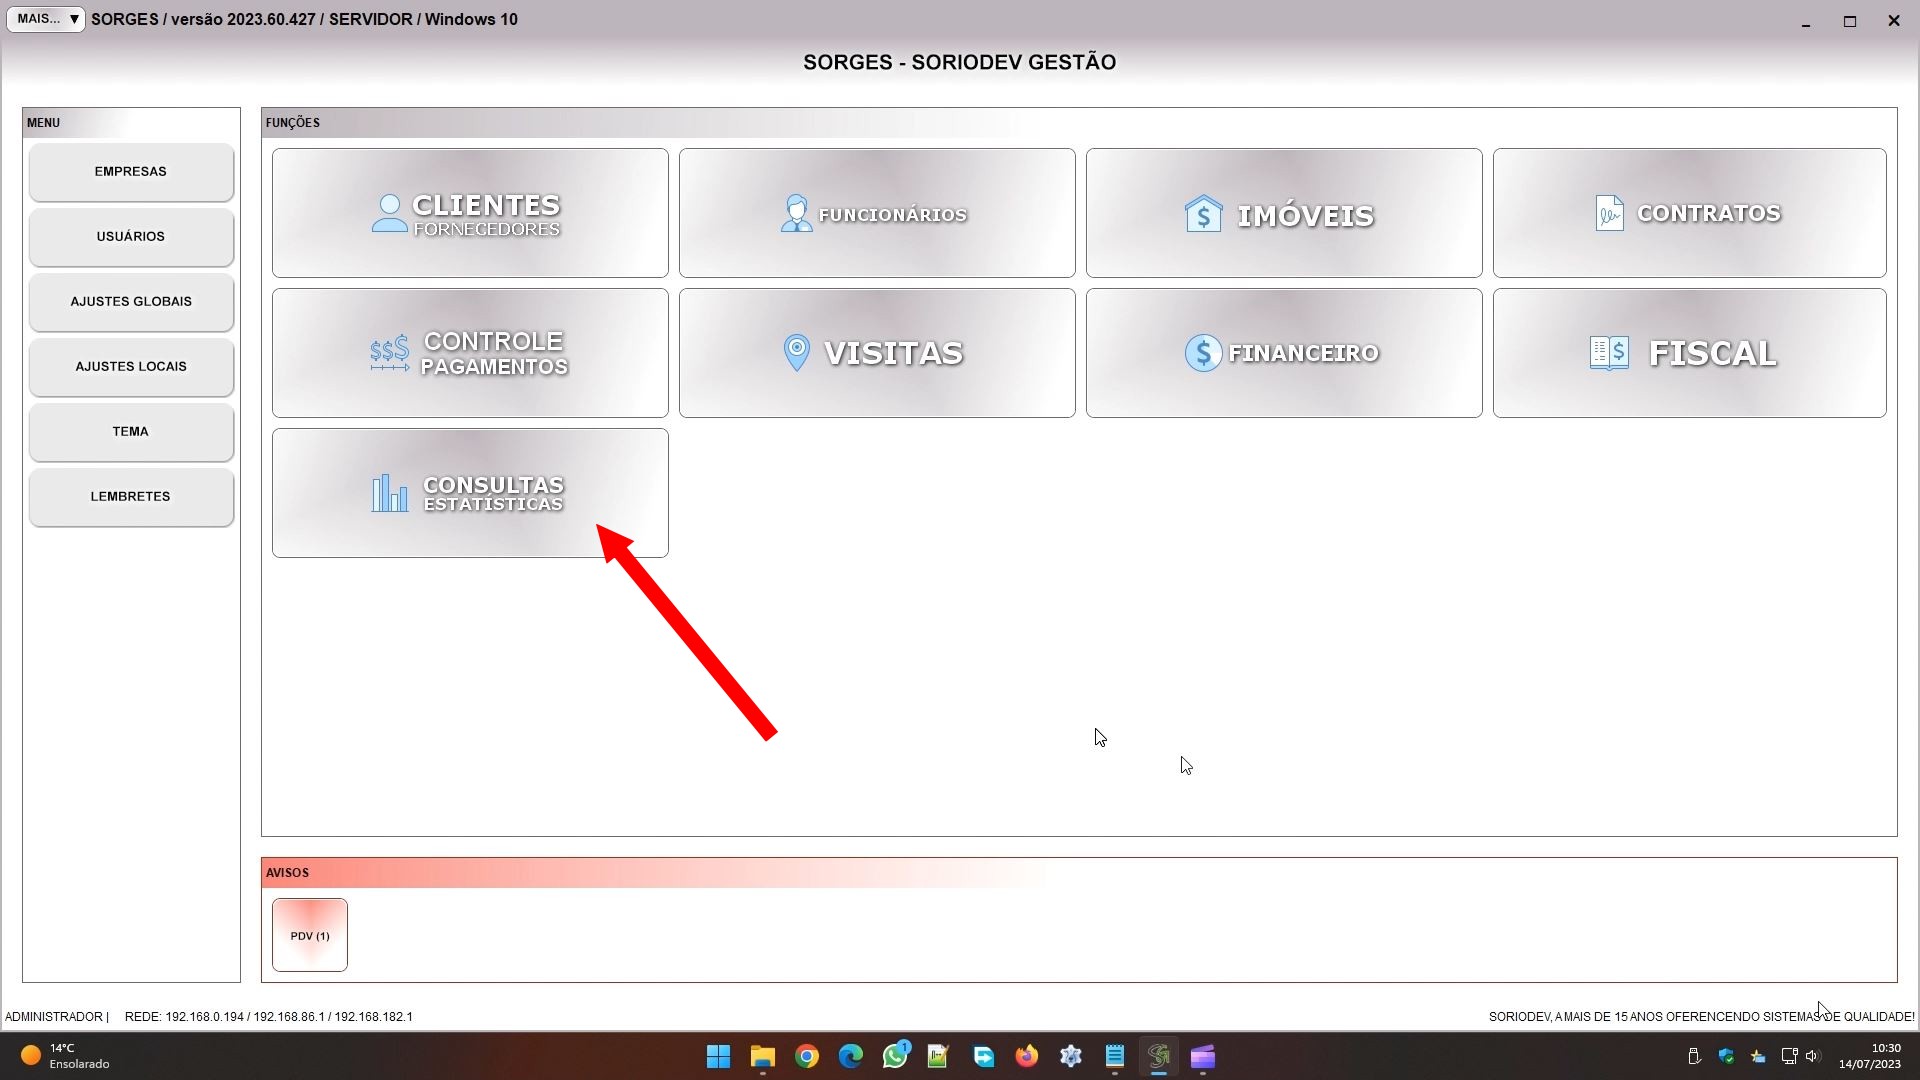1920x1080 pixels.
Task: Open the Windows Start menu
Action: [718, 1057]
